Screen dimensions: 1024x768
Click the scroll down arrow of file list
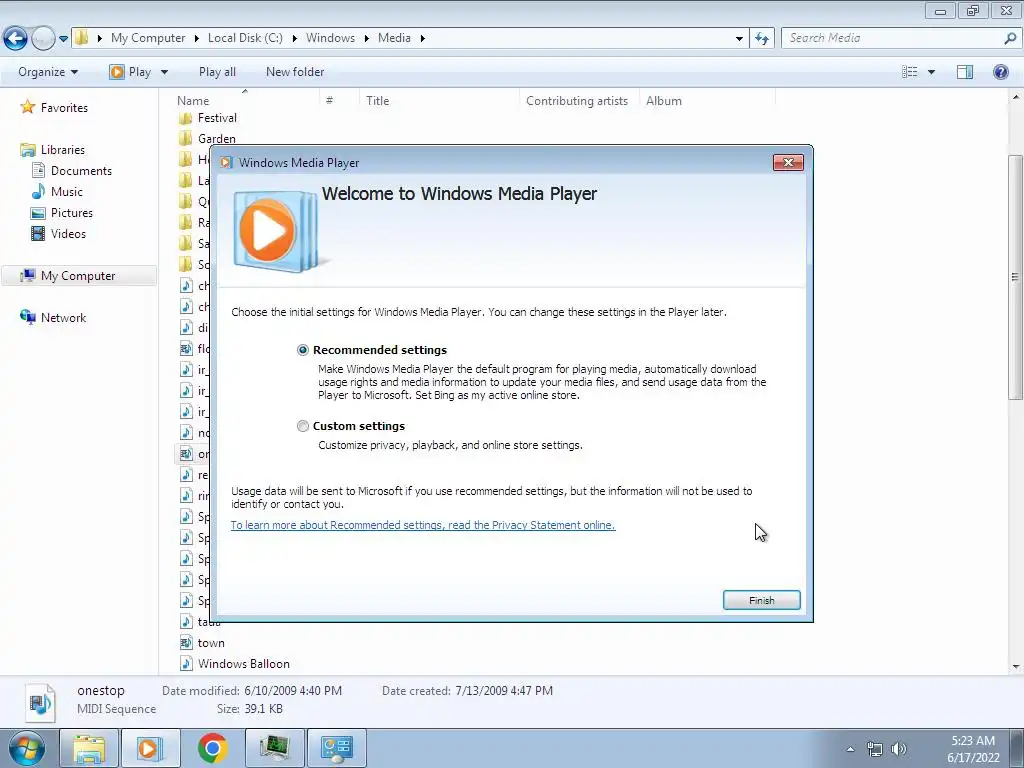tap(1015, 667)
